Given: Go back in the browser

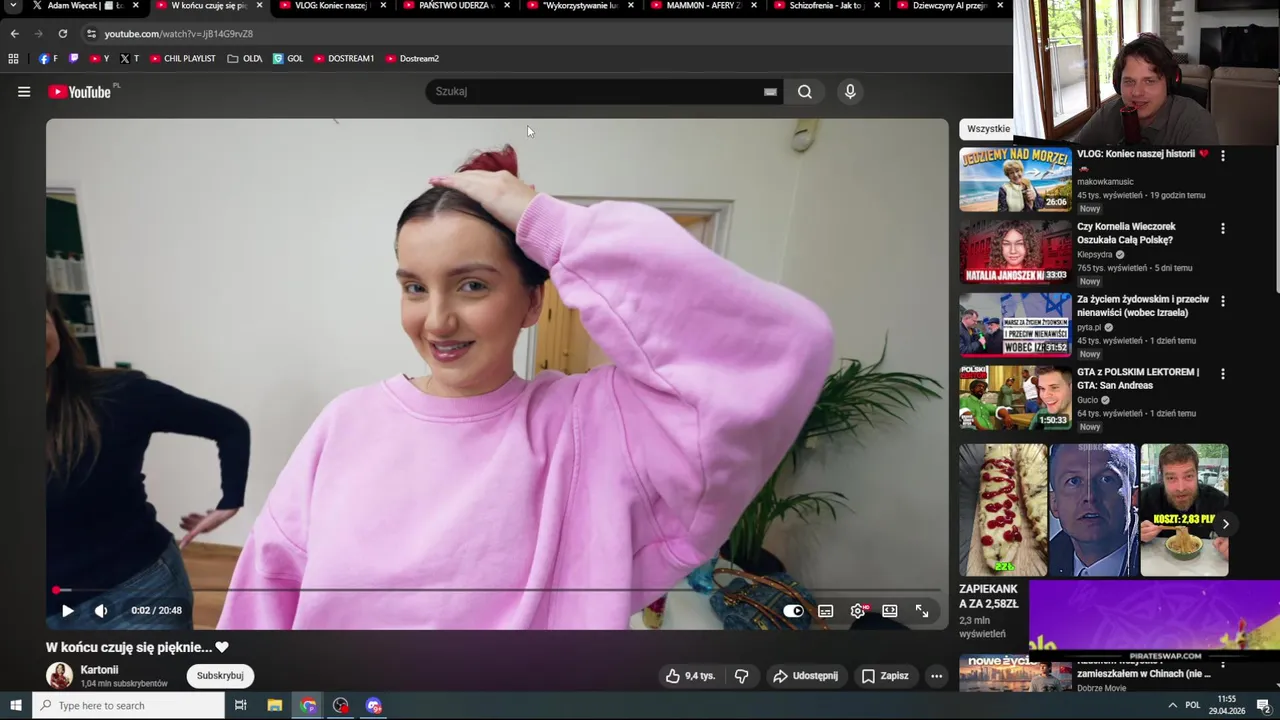Looking at the screenshot, I should (14, 34).
